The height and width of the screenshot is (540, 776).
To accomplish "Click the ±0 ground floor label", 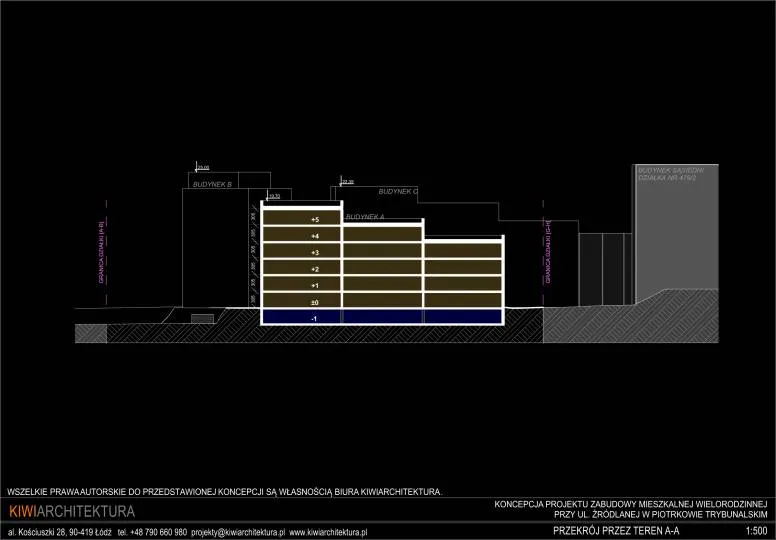I will [315, 301].
